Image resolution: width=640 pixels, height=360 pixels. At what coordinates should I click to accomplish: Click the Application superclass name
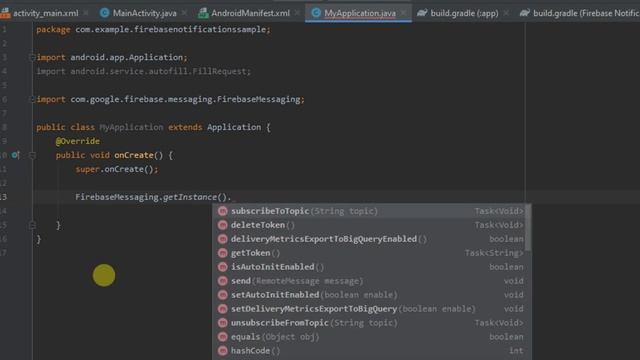point(234,127)
